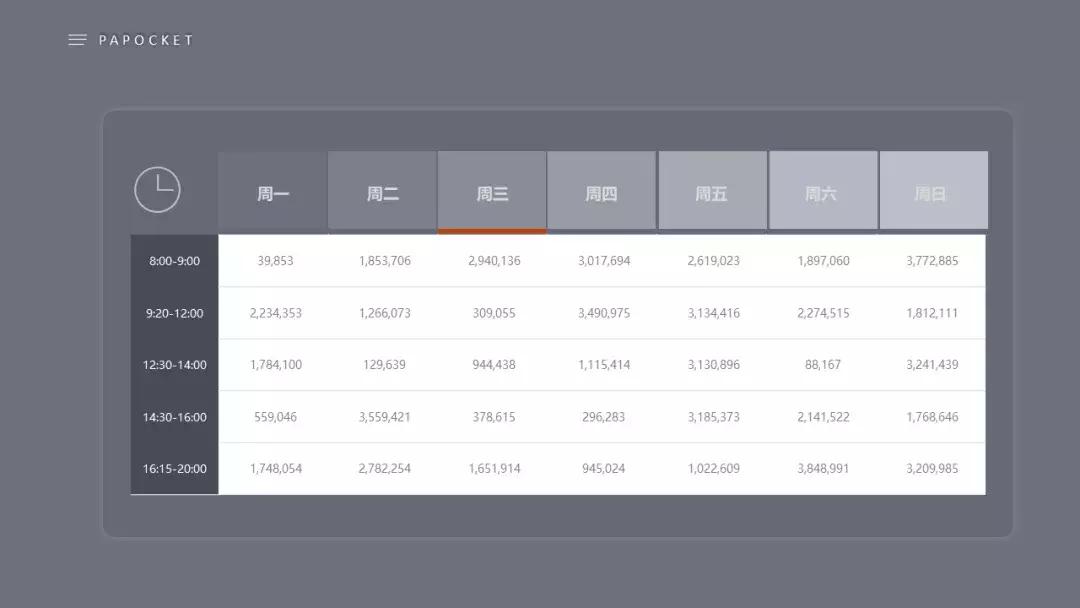Open the hamburger menu icon

(x=77, y=40)
